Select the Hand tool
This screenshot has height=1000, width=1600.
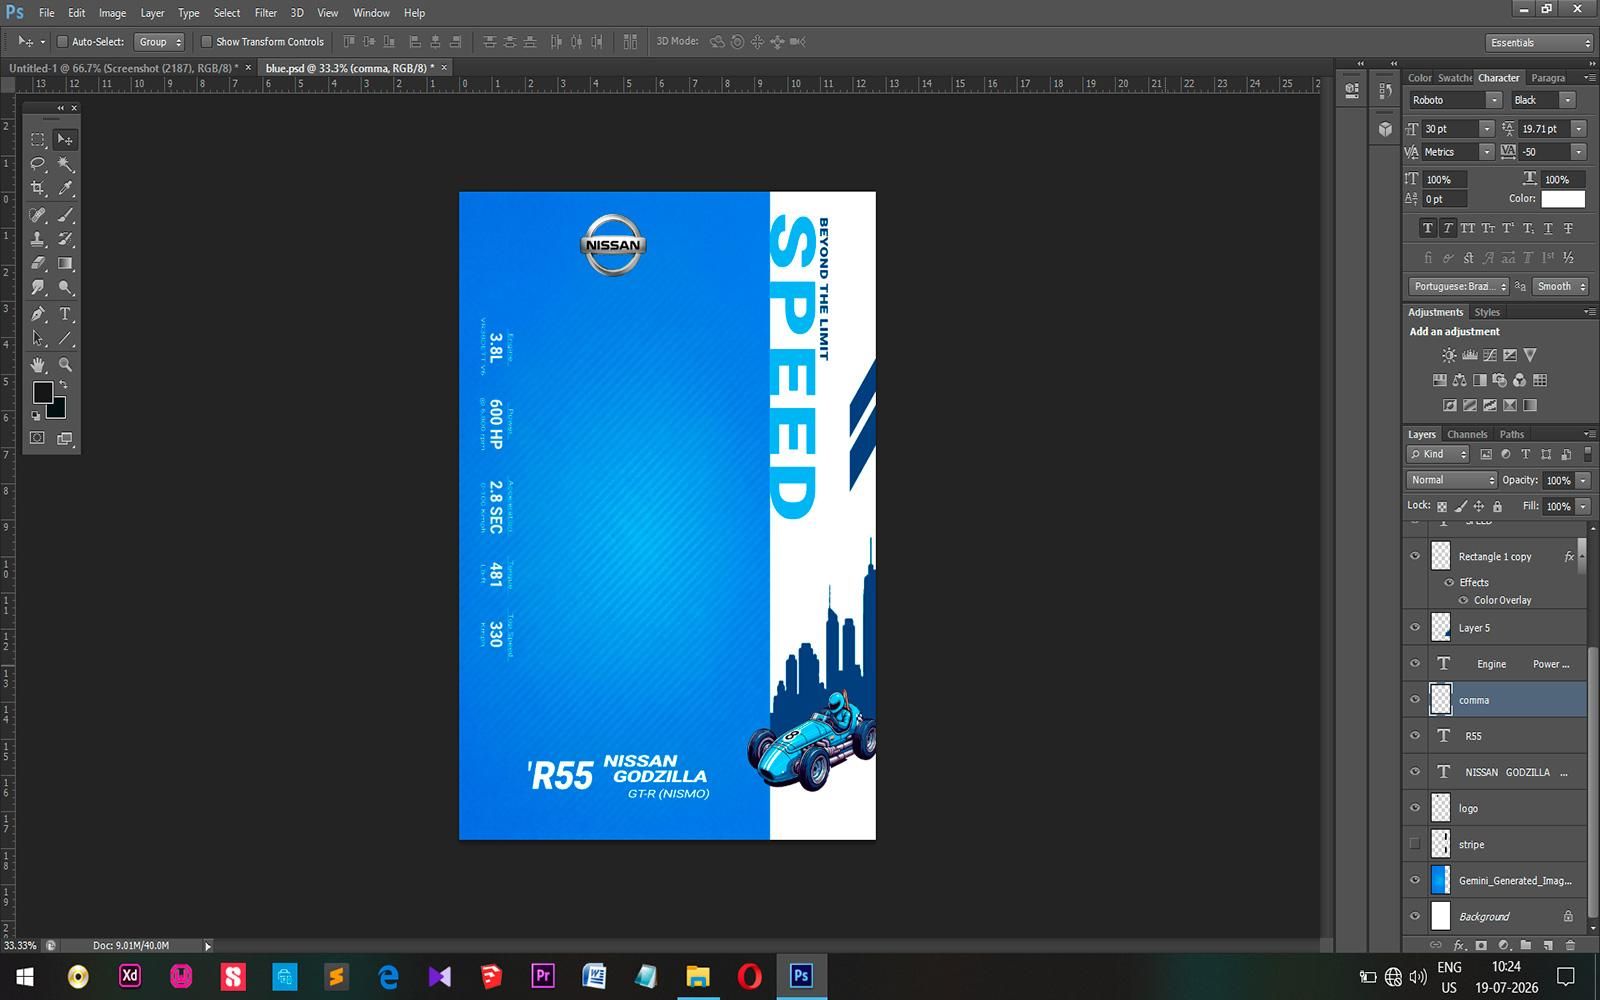[x=38, y=365]
